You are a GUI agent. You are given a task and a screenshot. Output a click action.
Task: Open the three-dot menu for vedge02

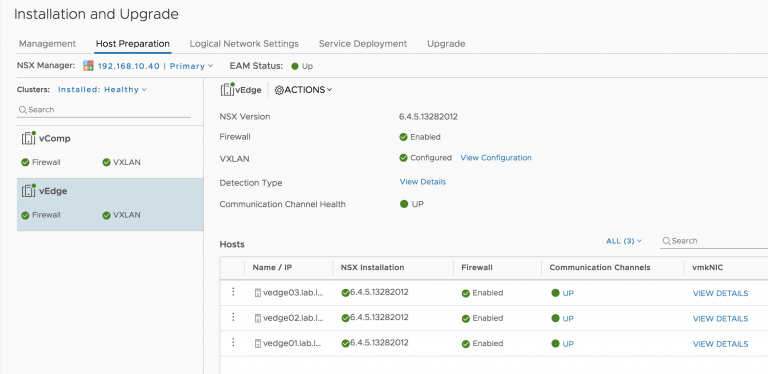tap(233, 317)
